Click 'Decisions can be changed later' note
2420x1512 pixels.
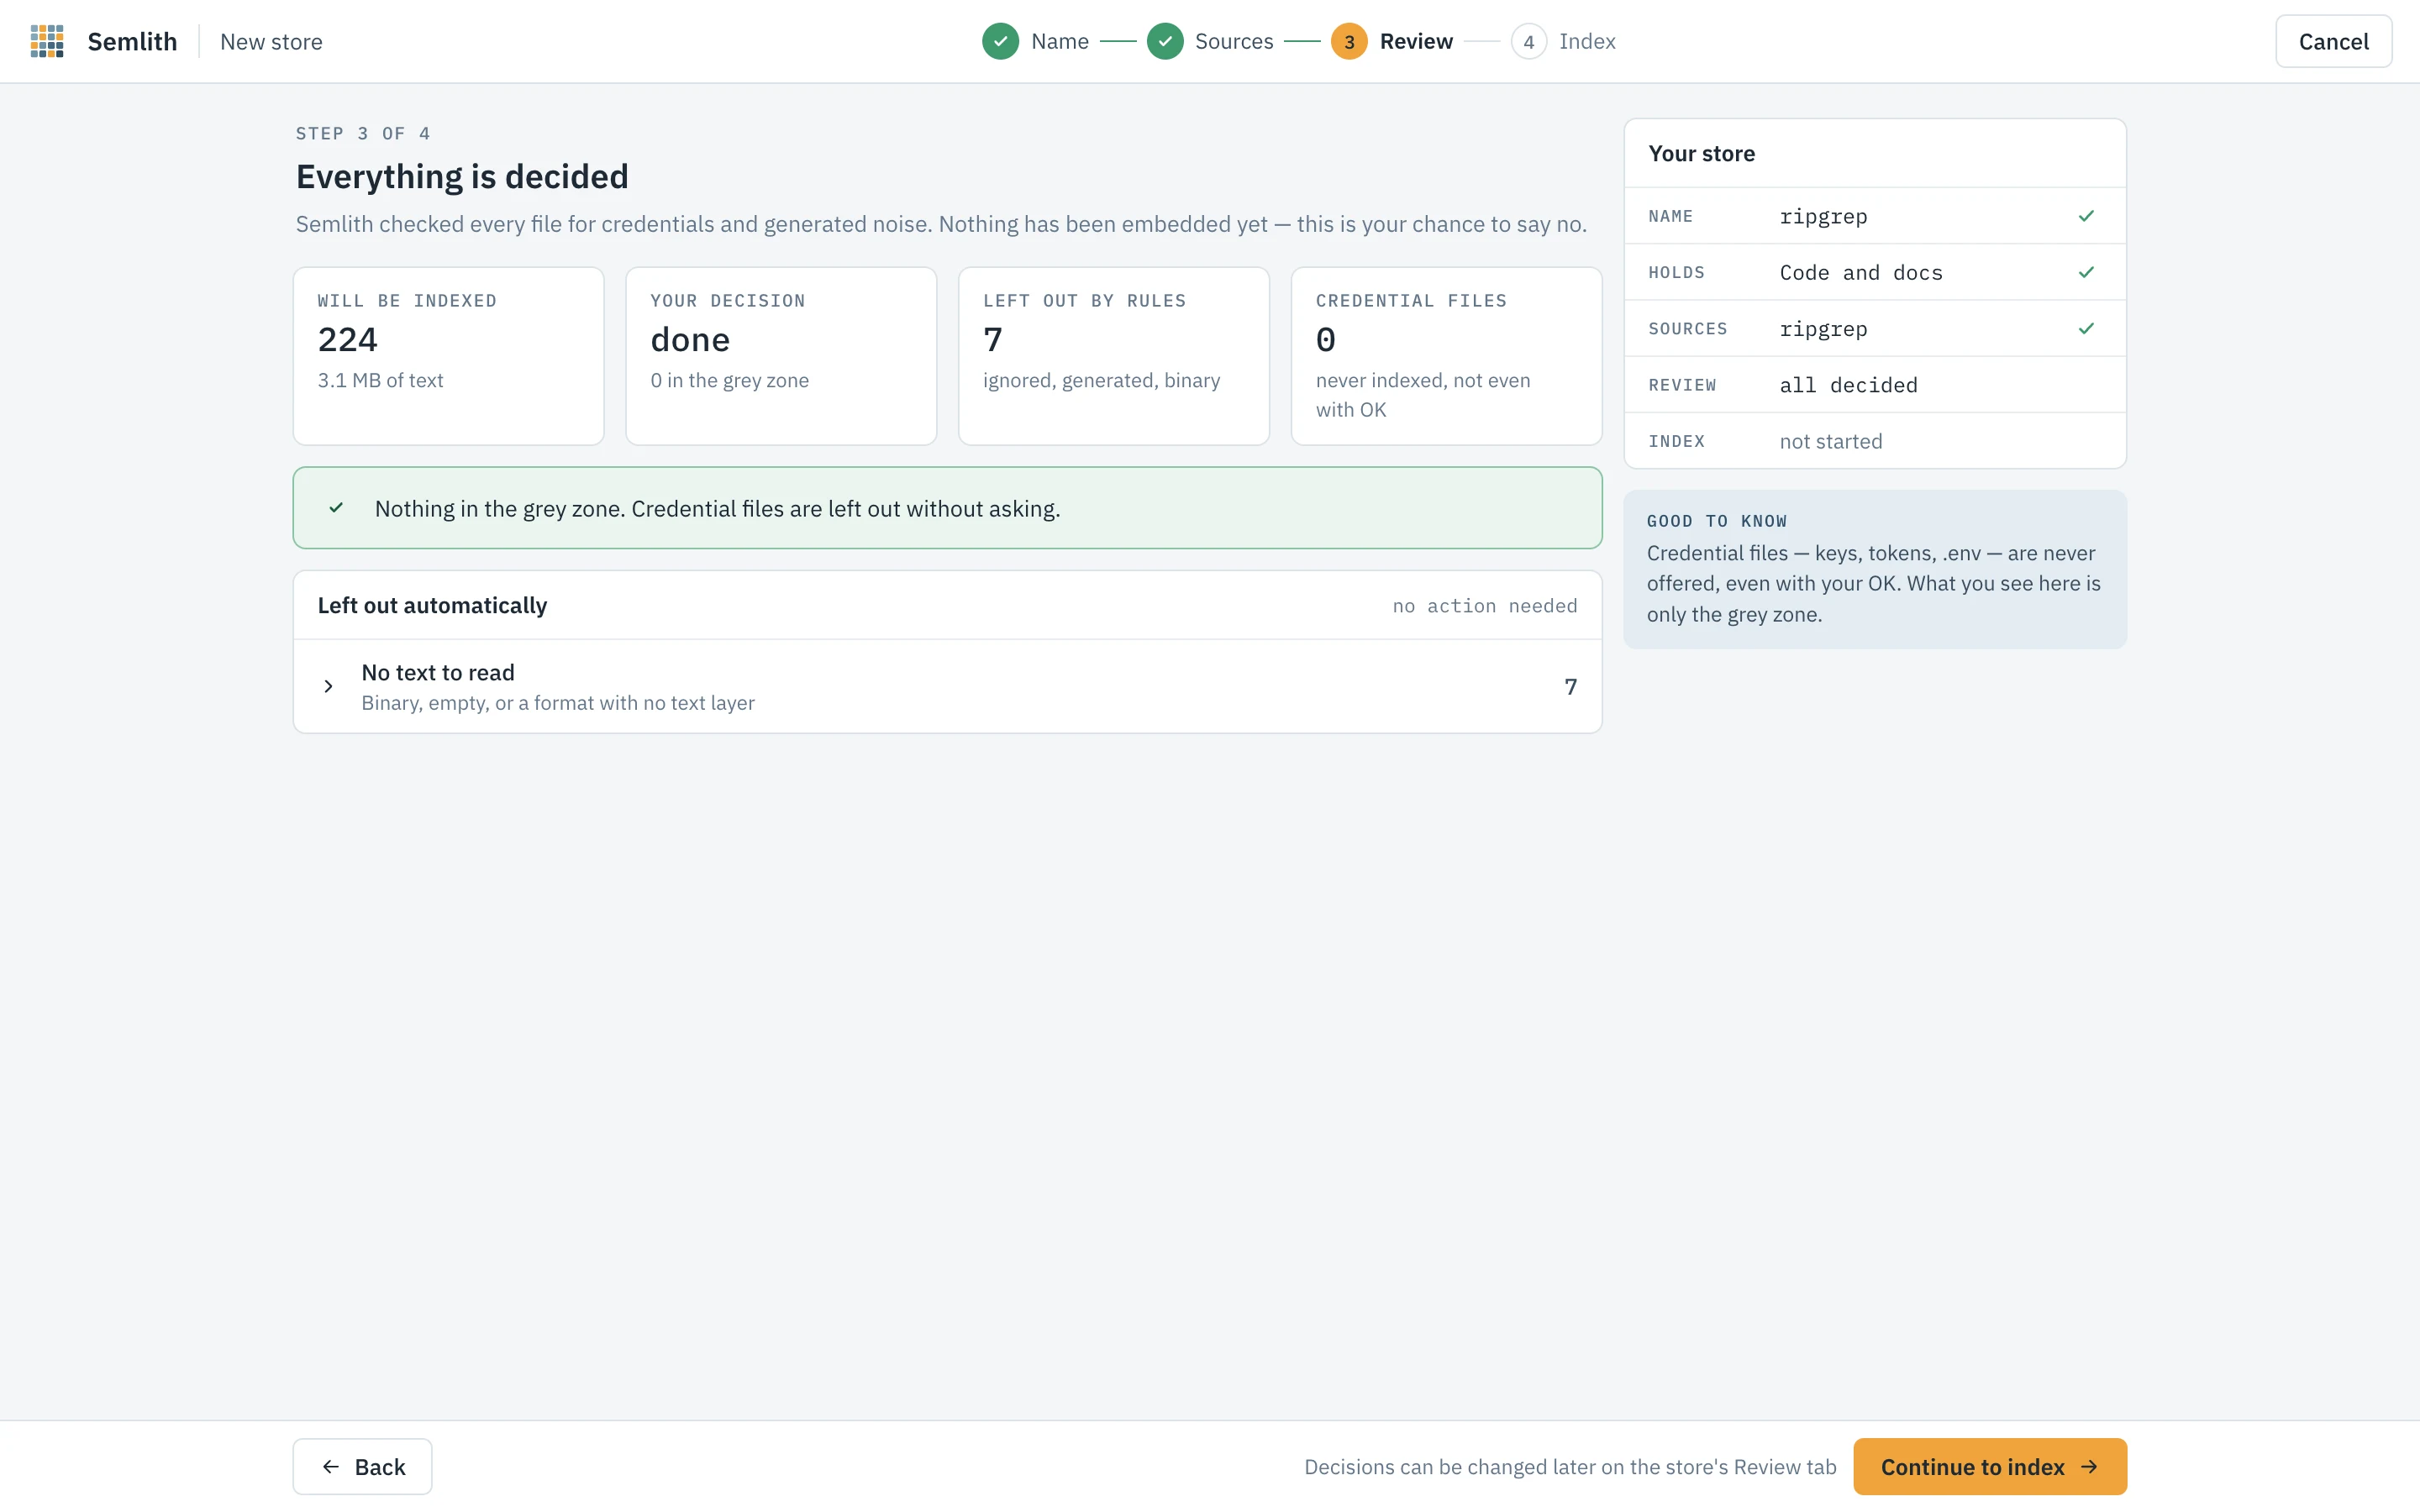pos(1570,1466)
